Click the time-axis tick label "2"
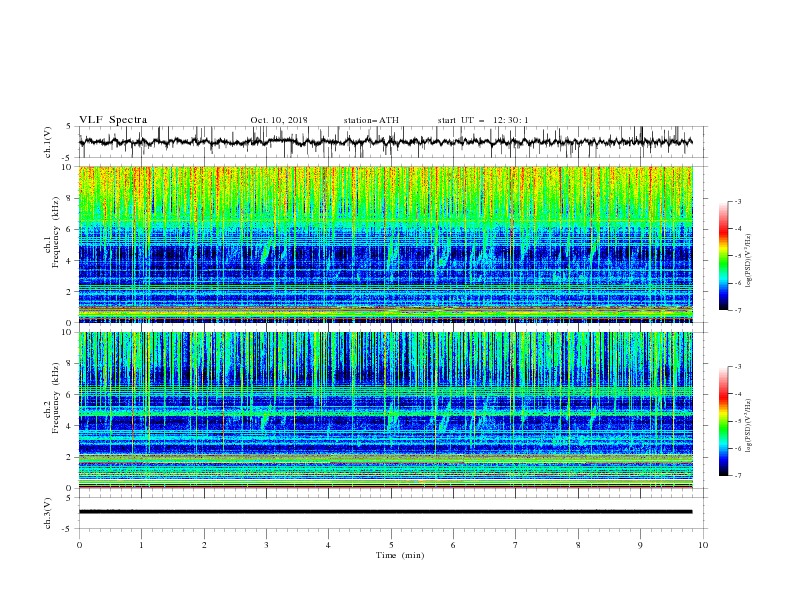This screenshot has height=612, width=792. click(x=204, y=545)
